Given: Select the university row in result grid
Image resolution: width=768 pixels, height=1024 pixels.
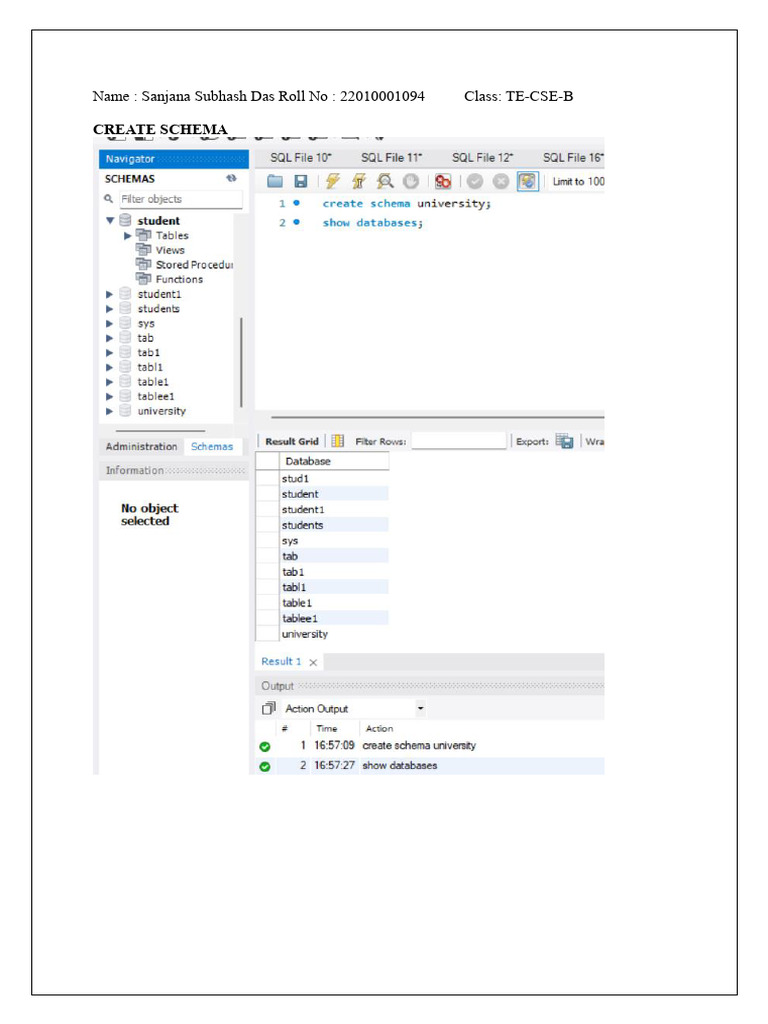Looking at the screenshot, I should [334, 634].
